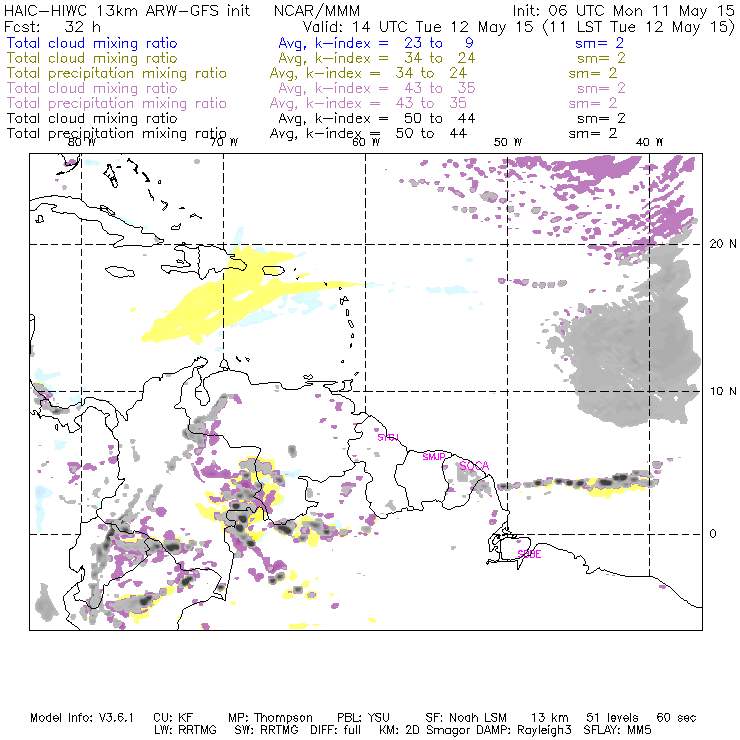Click the blue 'sm= 2' value
740x740 pixels.
click(x=599, y=43)
